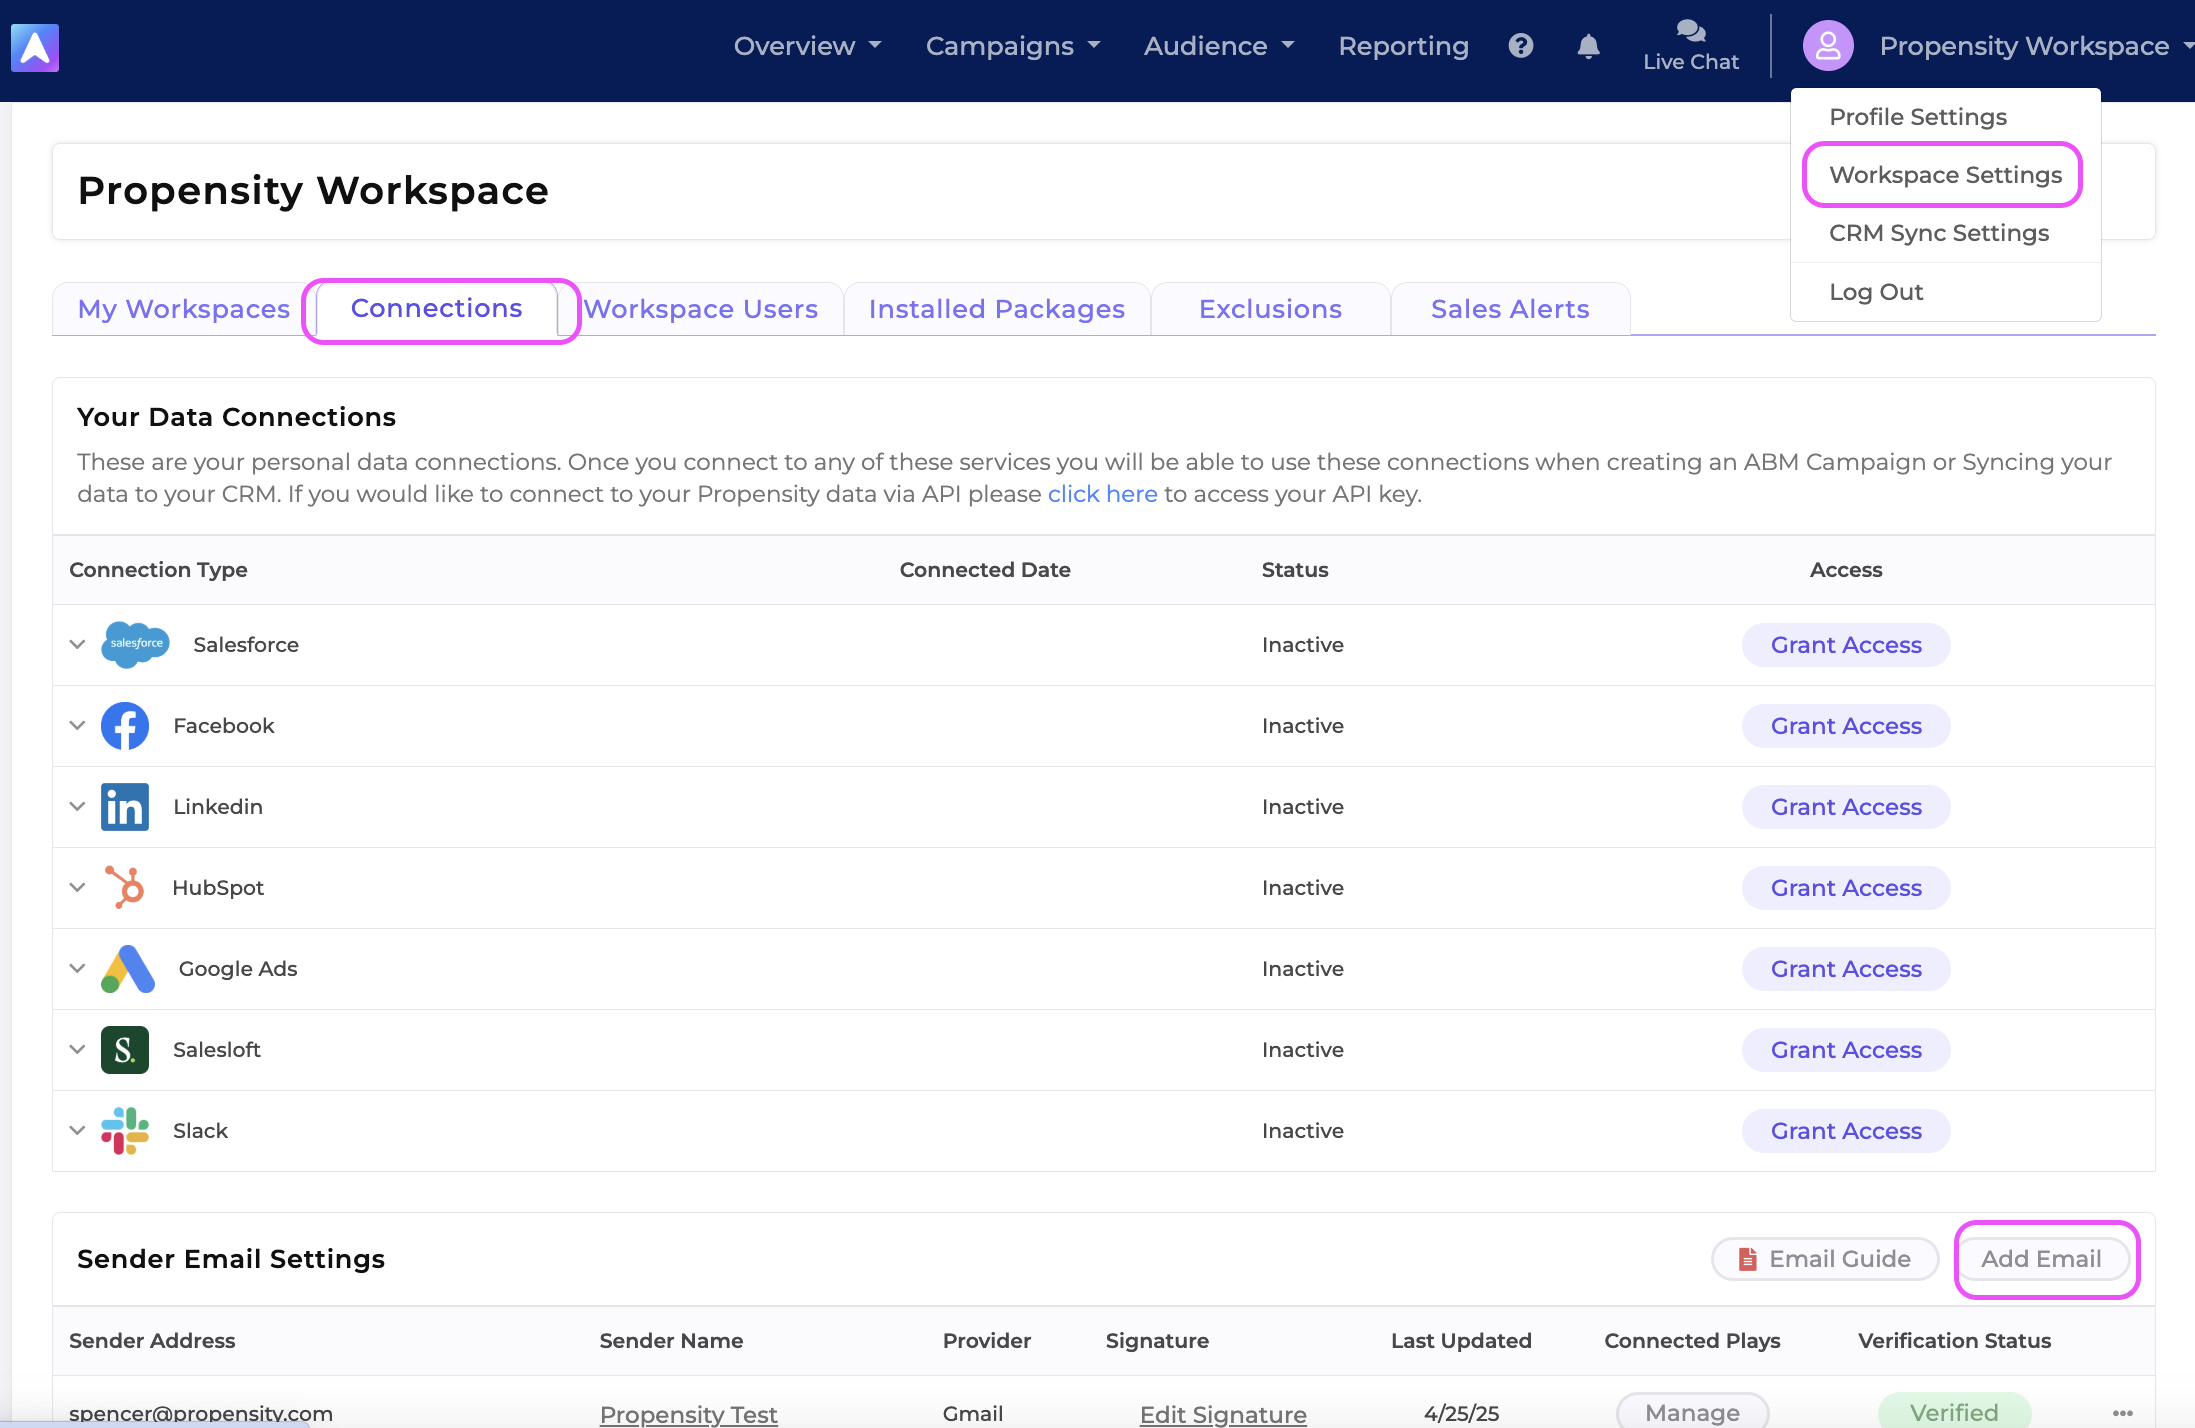This screenshot has height=1428, width=2195.
Task: Click the Add Email button
Action: (2041, 1259)
